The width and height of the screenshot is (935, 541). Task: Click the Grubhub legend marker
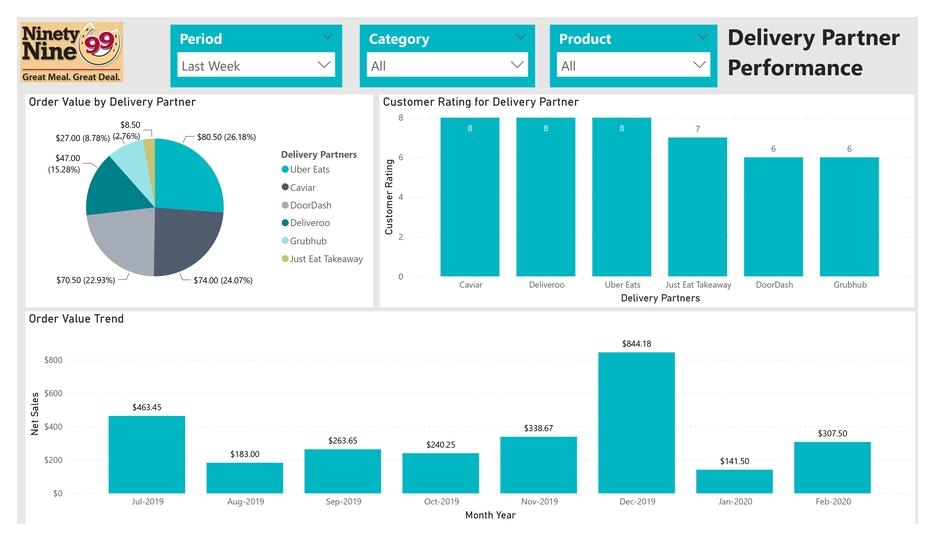click(x=285, y=242)
